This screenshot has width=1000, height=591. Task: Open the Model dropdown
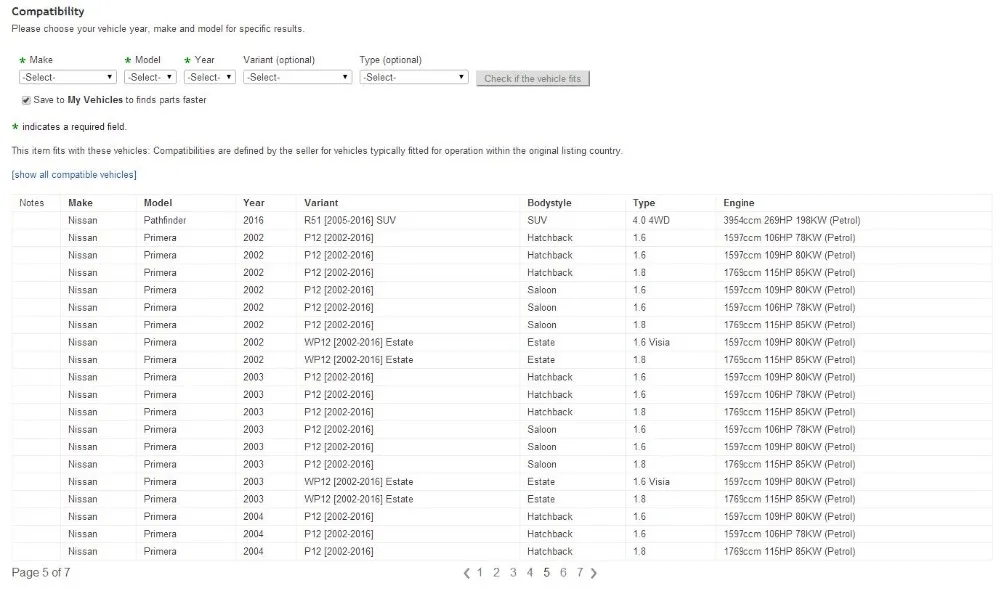(x=151, y=77)
